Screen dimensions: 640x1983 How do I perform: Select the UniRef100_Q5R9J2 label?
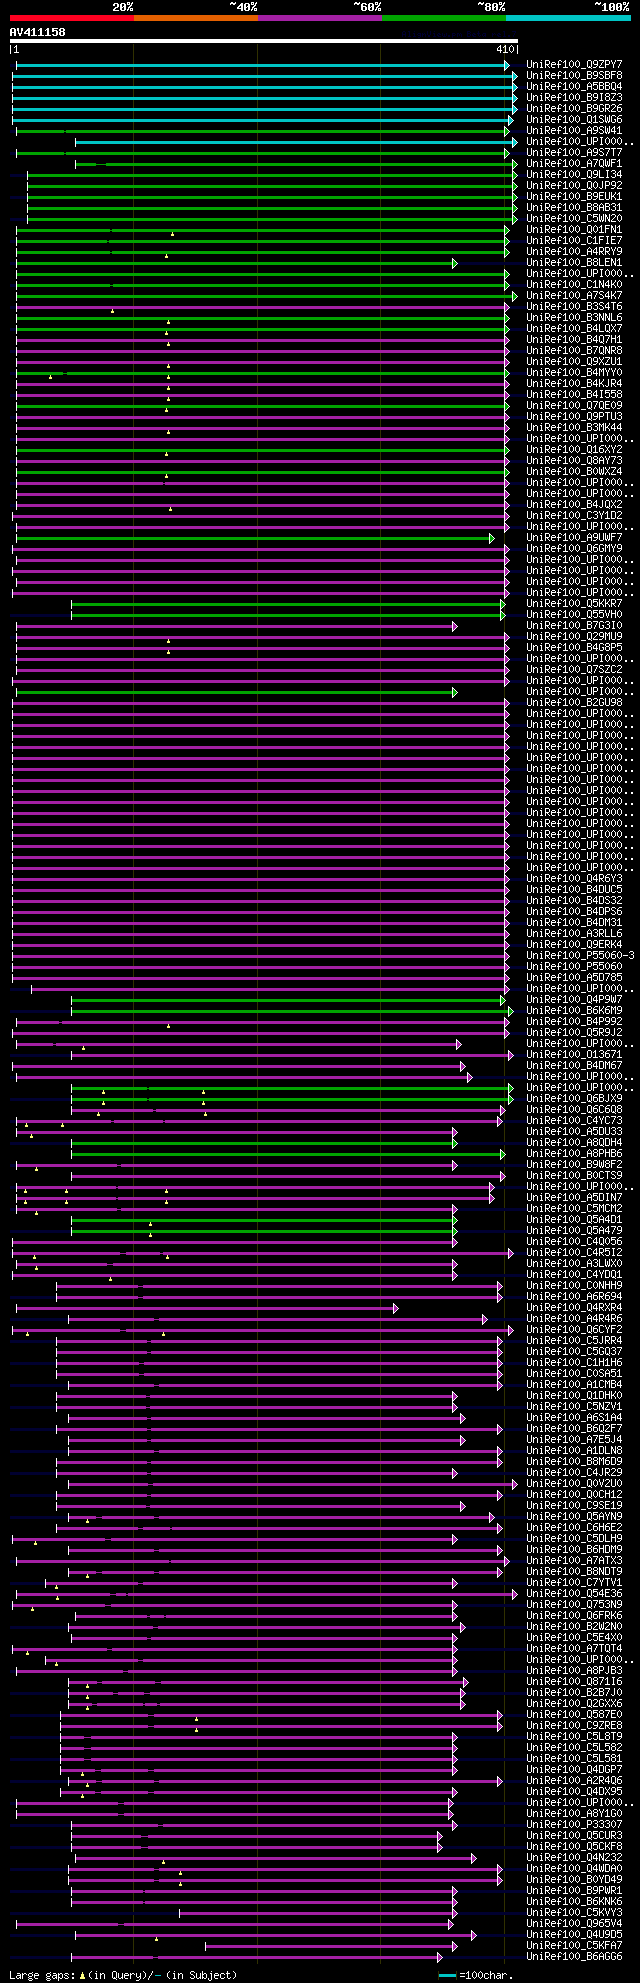574,1033
